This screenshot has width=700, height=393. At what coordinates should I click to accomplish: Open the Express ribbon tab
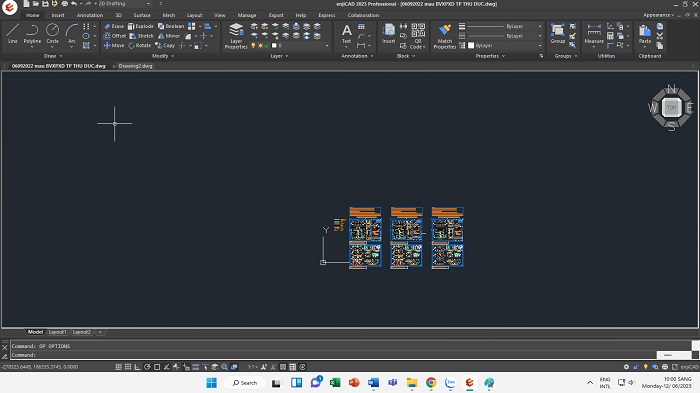coord(326,15)
